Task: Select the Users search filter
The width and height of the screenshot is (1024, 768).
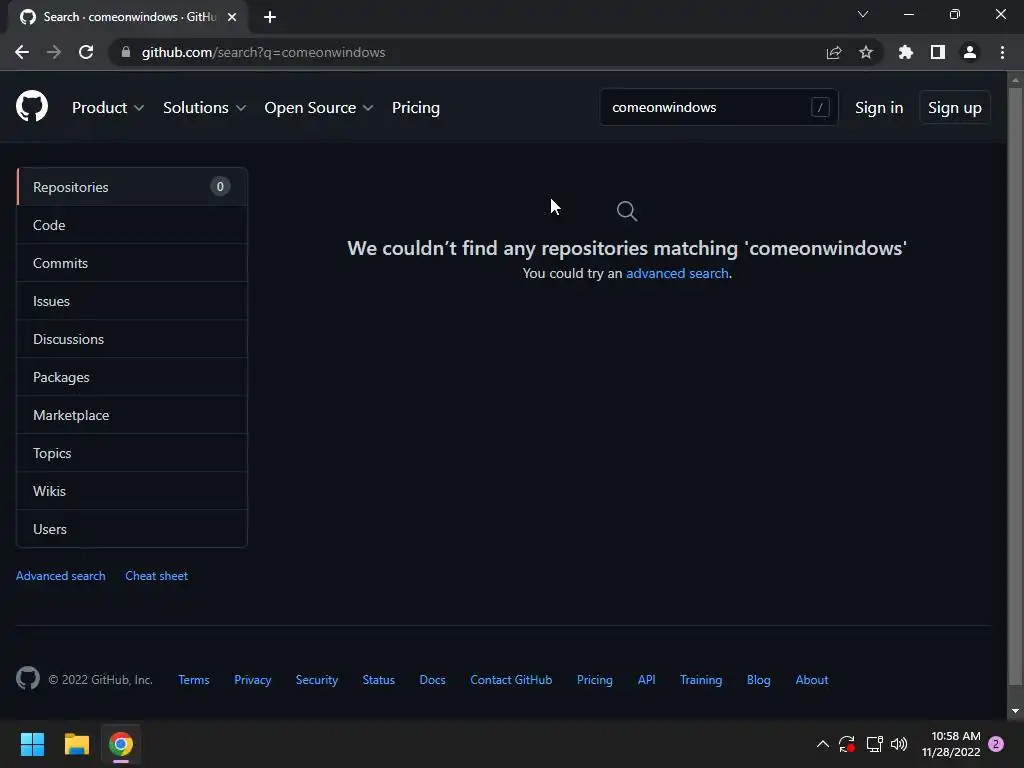Action: [x=132, y=529]
